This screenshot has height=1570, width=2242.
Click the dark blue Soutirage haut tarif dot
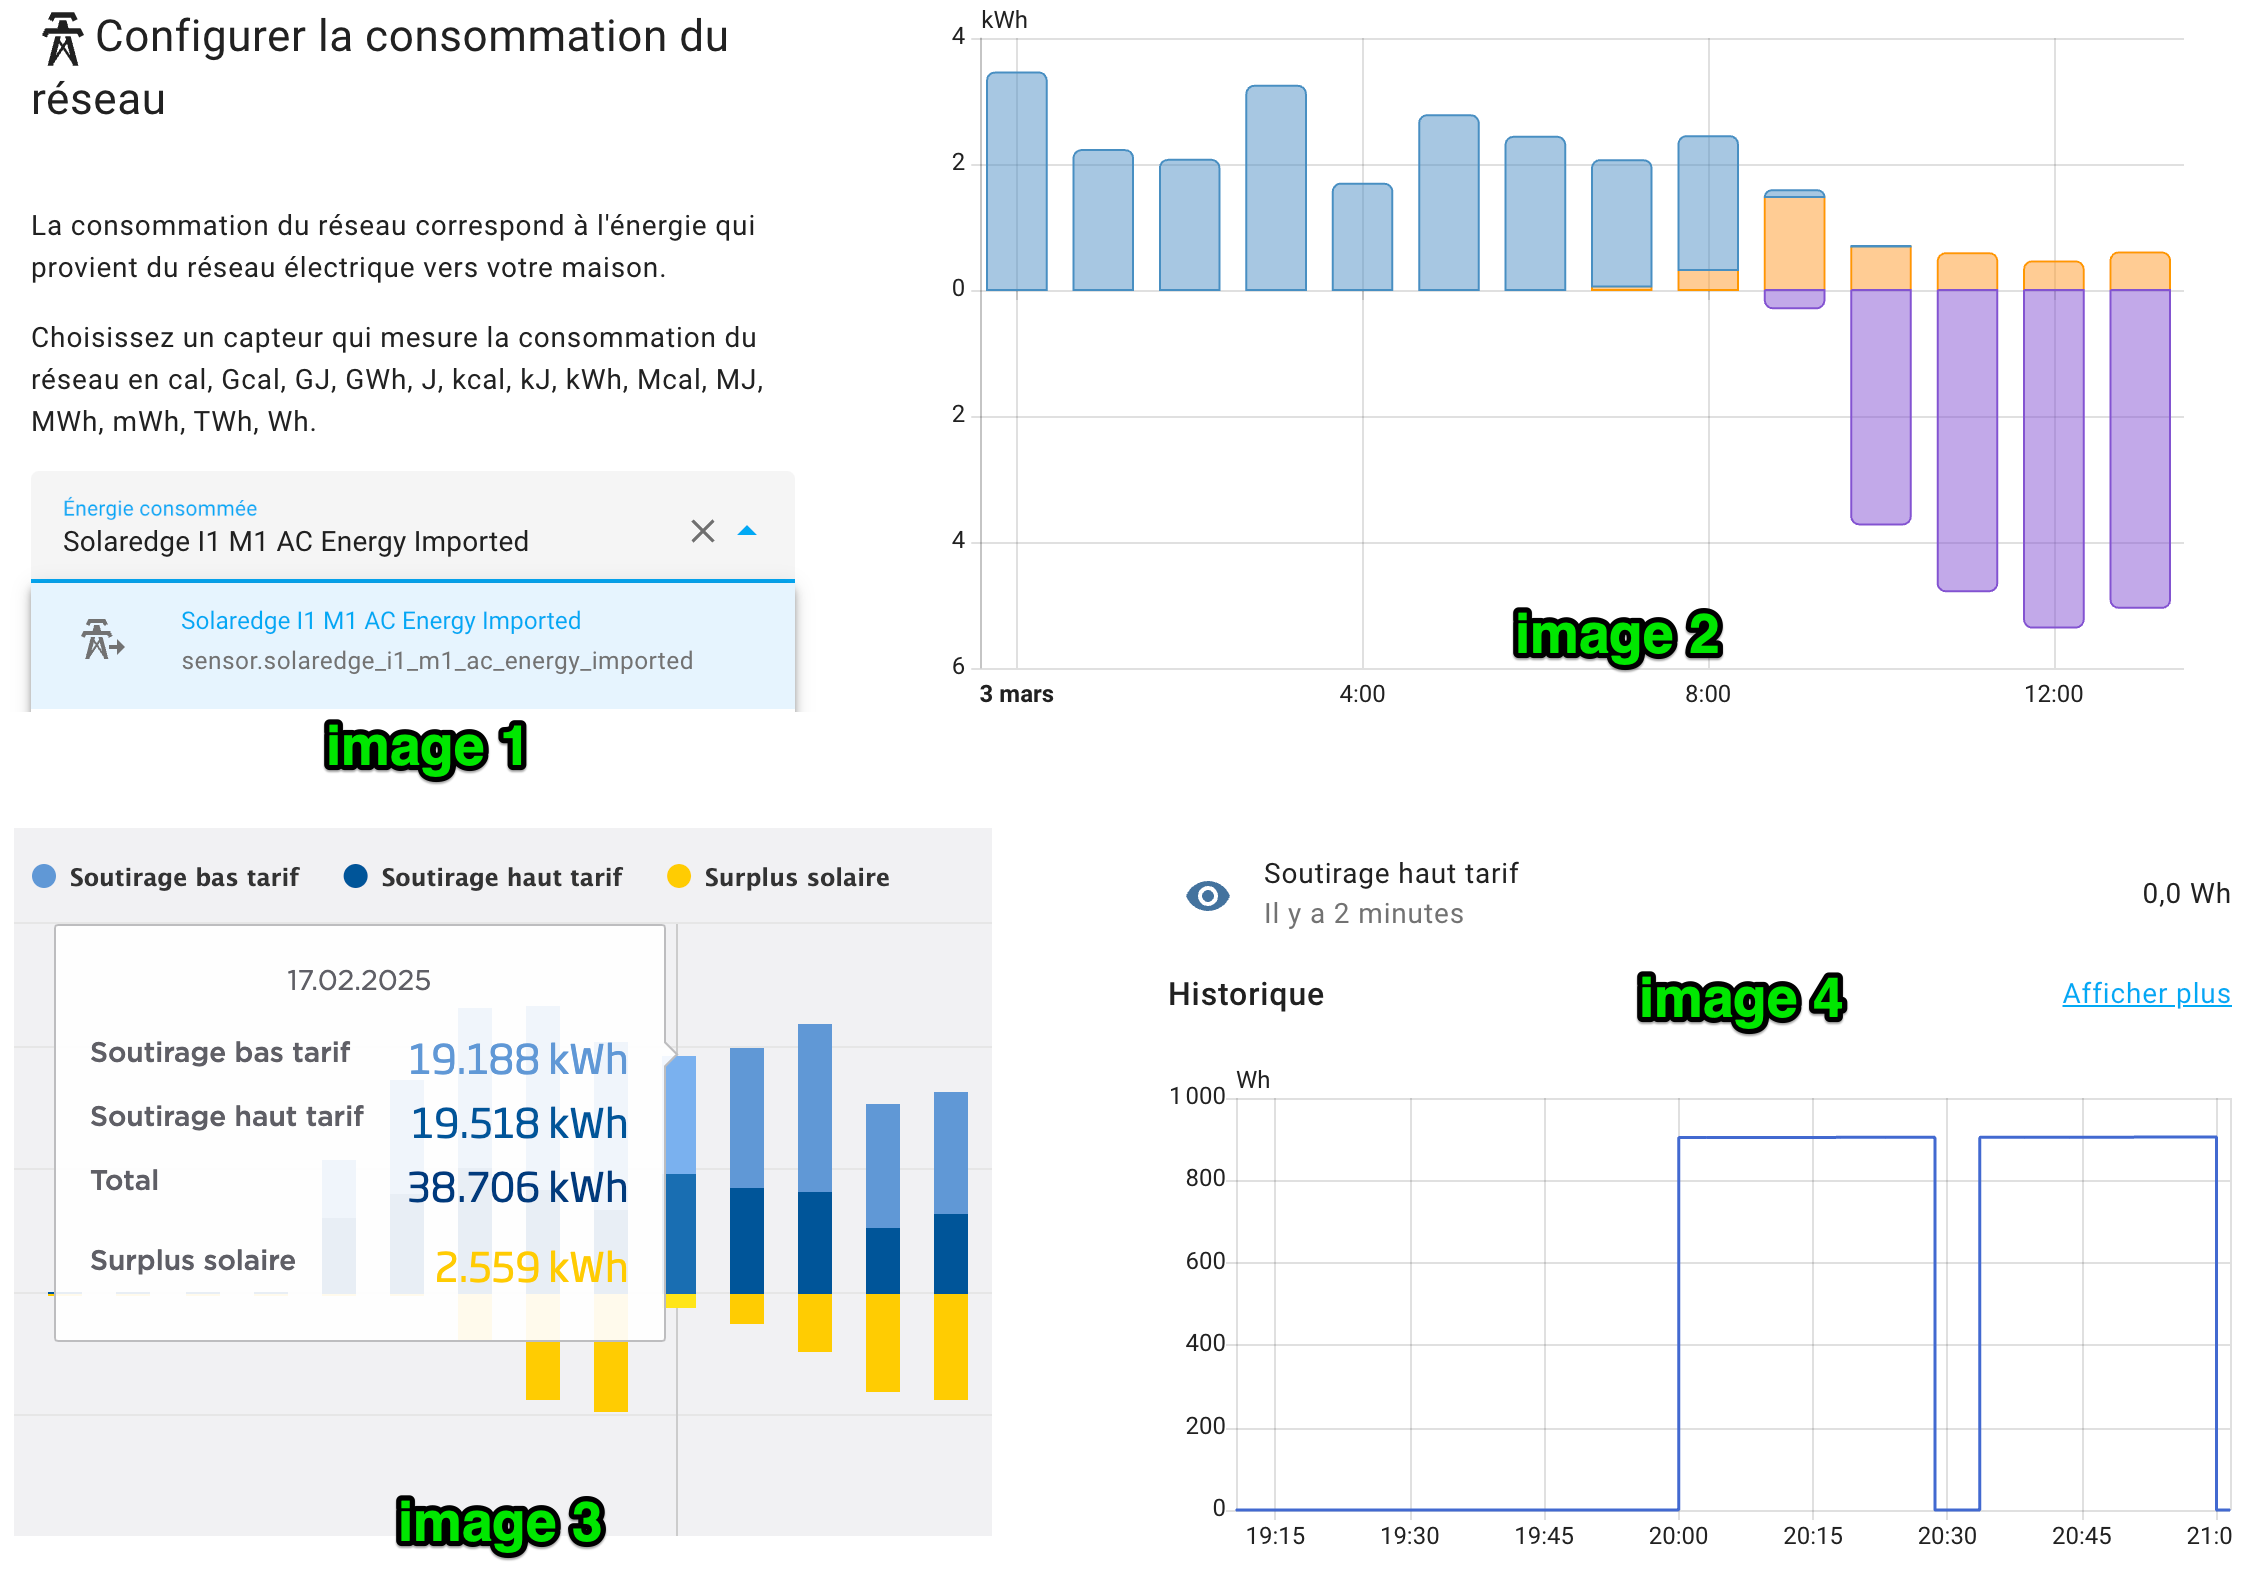tap(355, 877)
